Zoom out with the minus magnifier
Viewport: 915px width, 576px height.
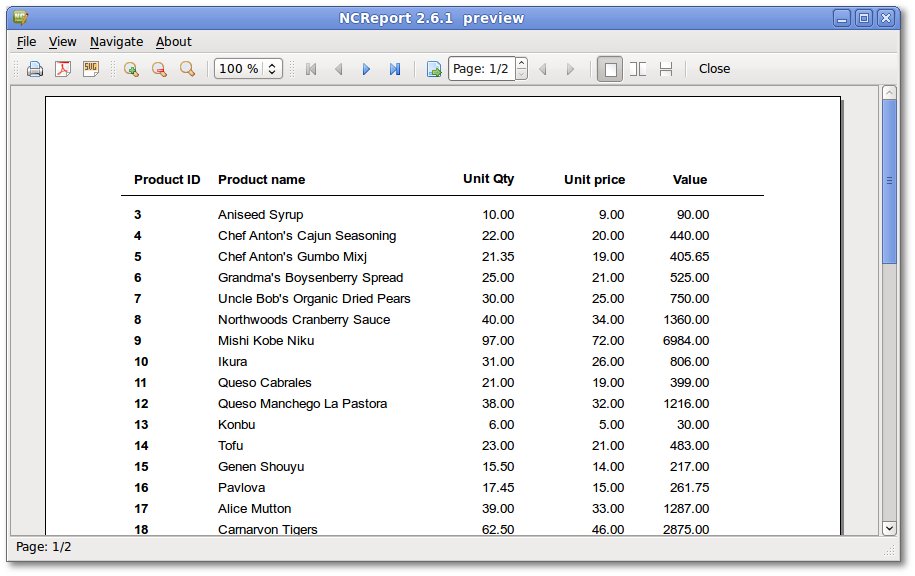pos(159,69)
